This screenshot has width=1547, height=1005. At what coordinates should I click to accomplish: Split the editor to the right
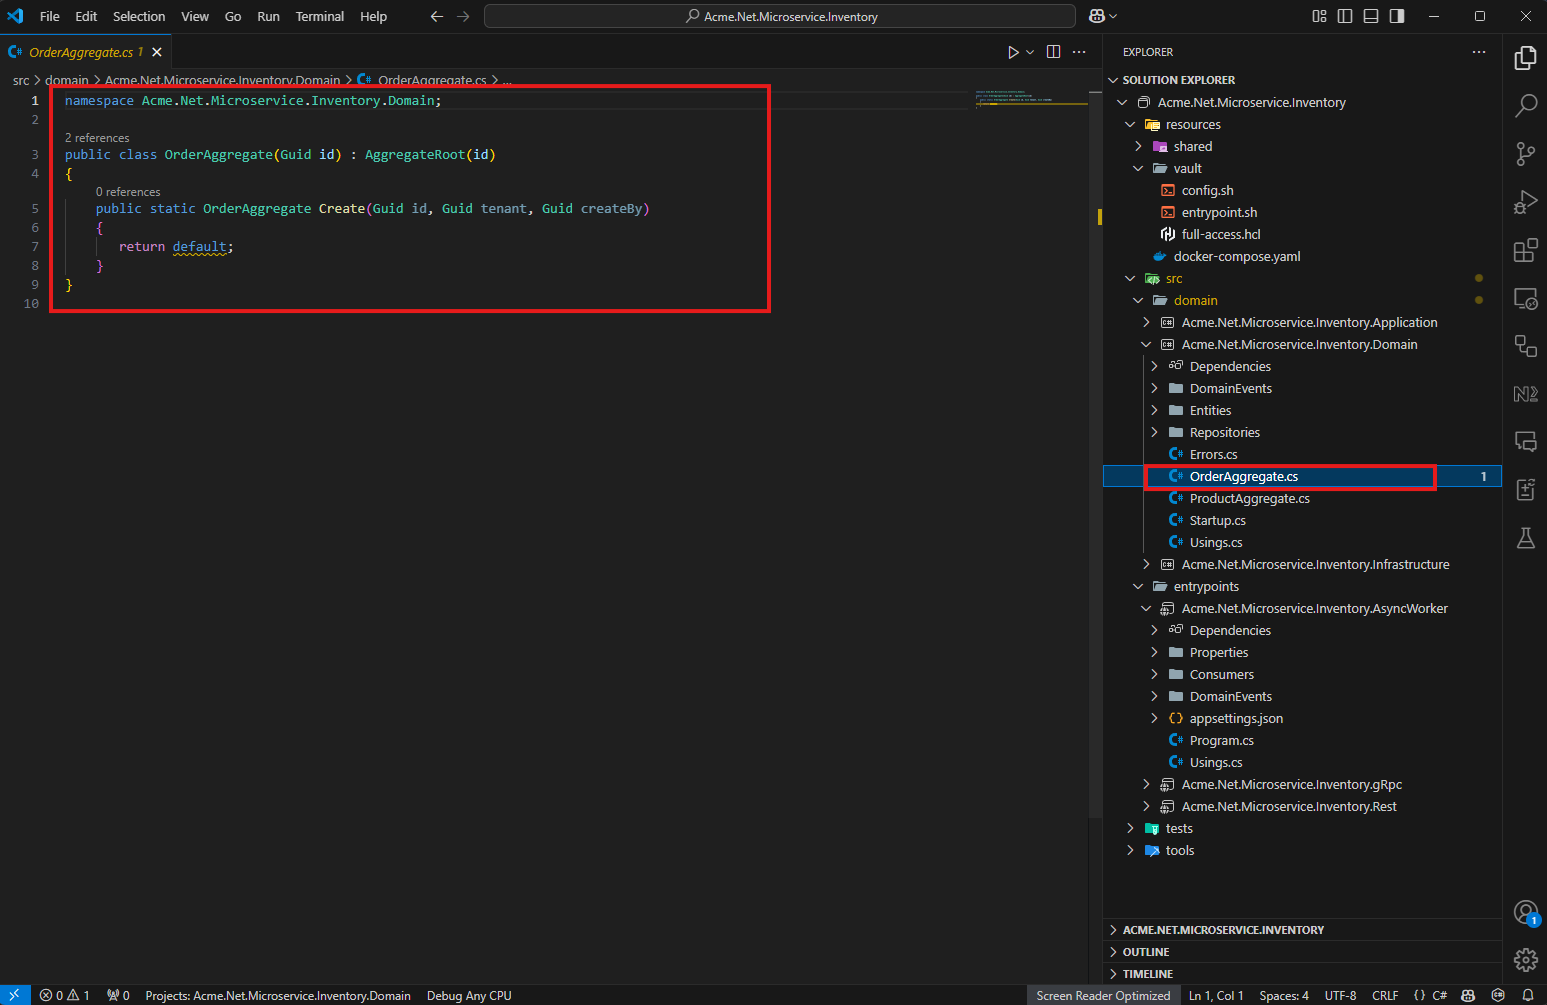(x=1053, y=52)
